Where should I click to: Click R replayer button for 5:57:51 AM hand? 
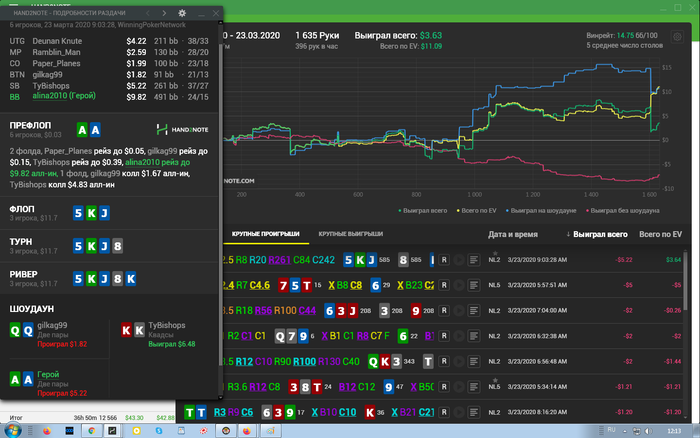click(444, 285)
